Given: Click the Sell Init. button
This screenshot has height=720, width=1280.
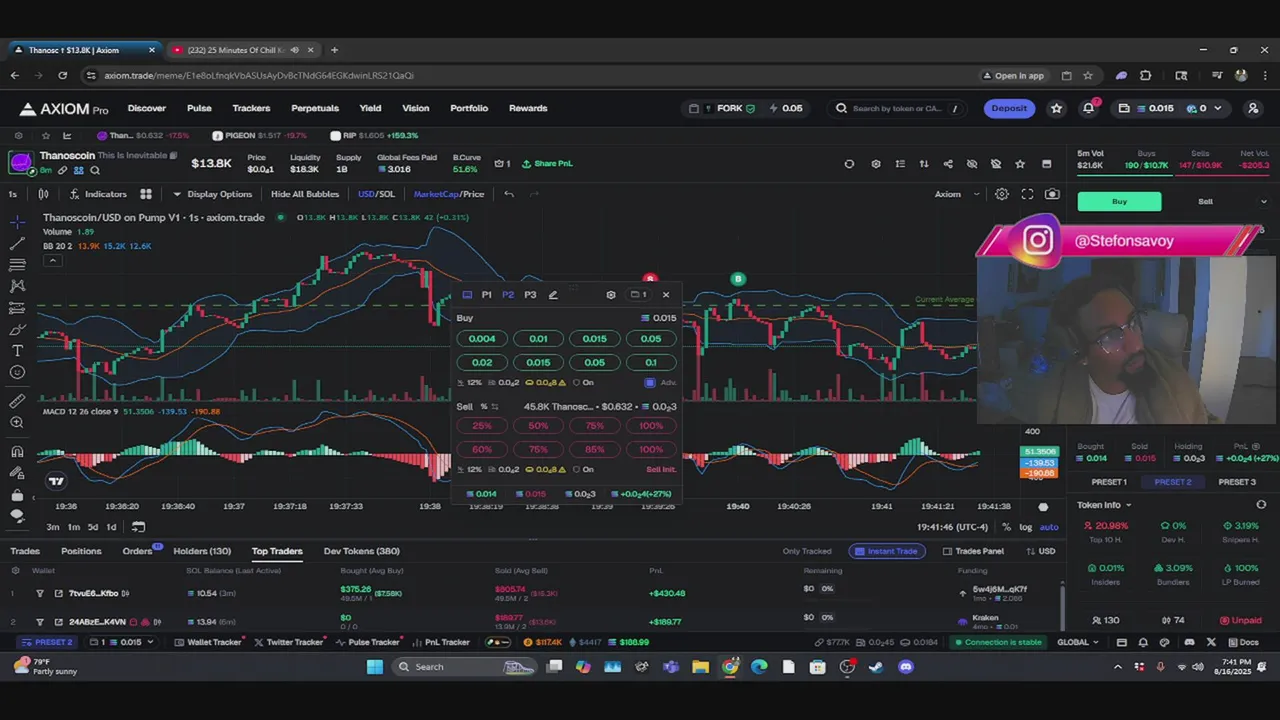Looking at the screenshot, I should pos(661,469).
